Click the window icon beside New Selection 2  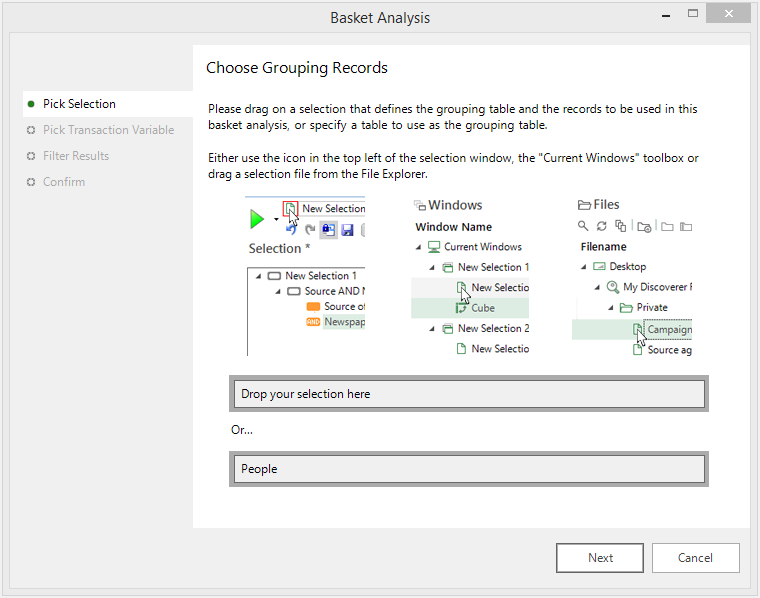pos(448,329)
